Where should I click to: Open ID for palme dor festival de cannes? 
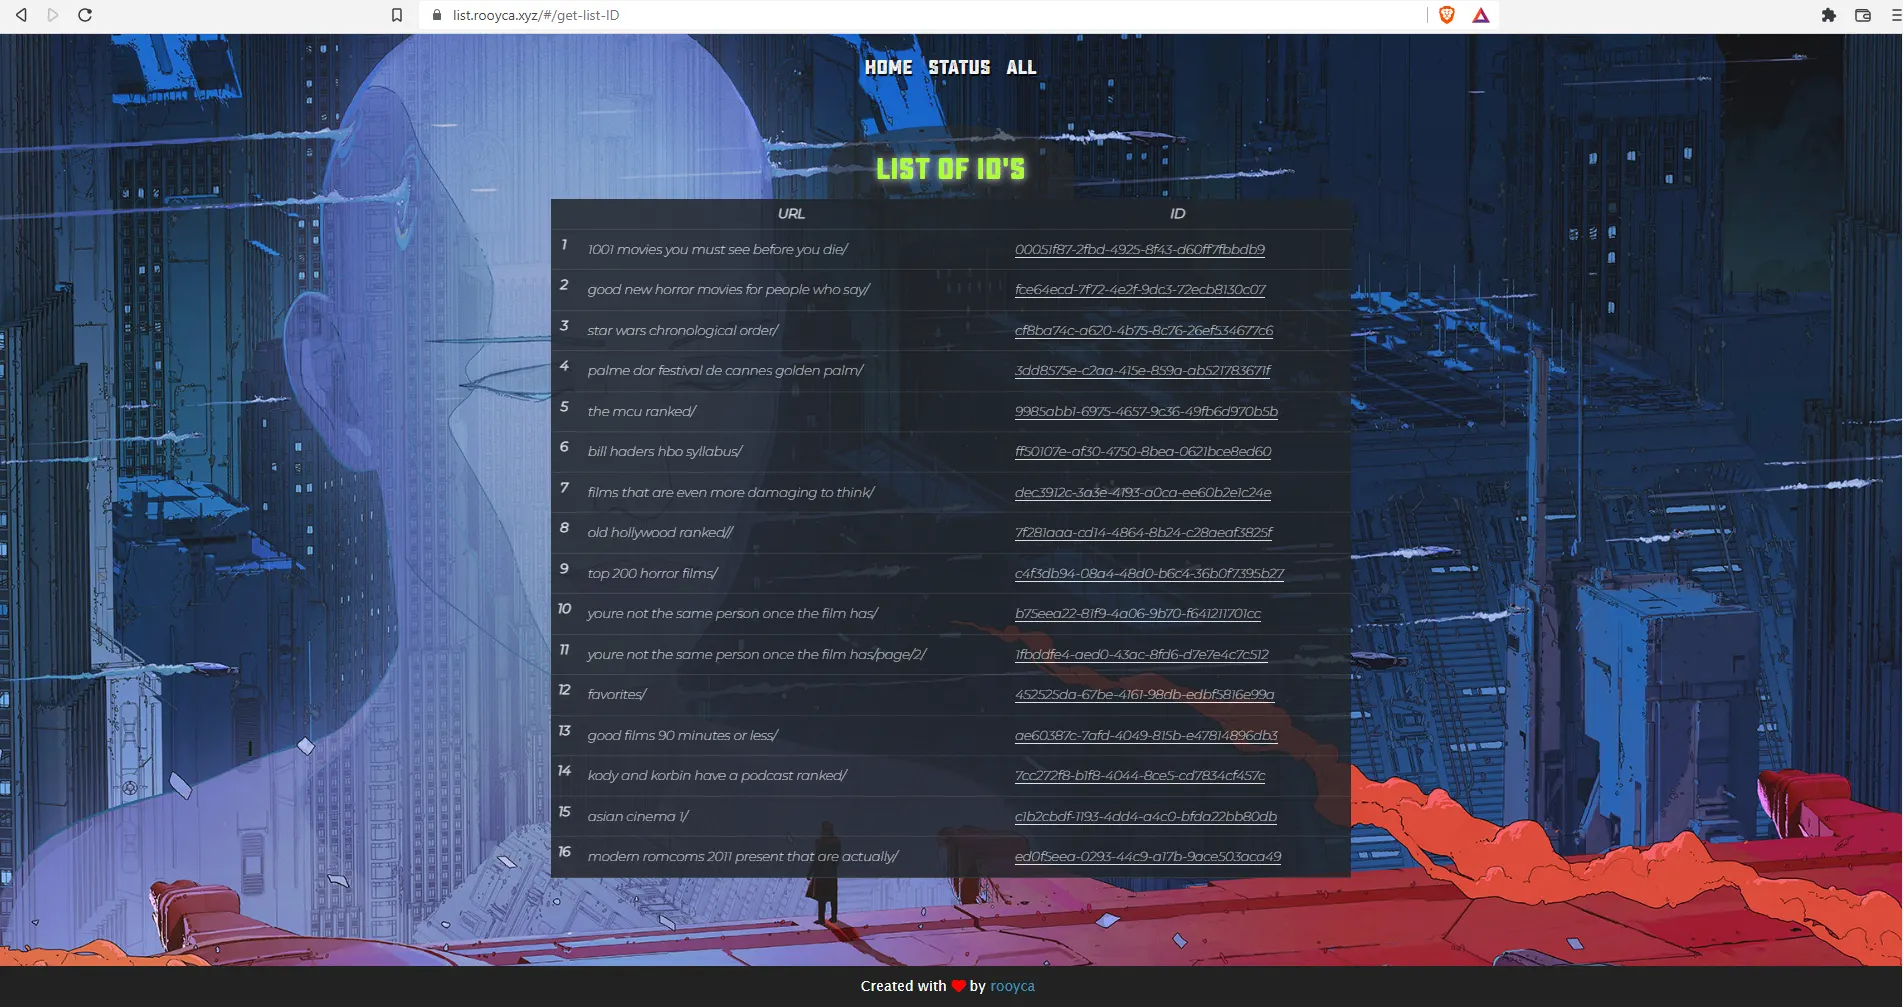tap(1143, 371)
